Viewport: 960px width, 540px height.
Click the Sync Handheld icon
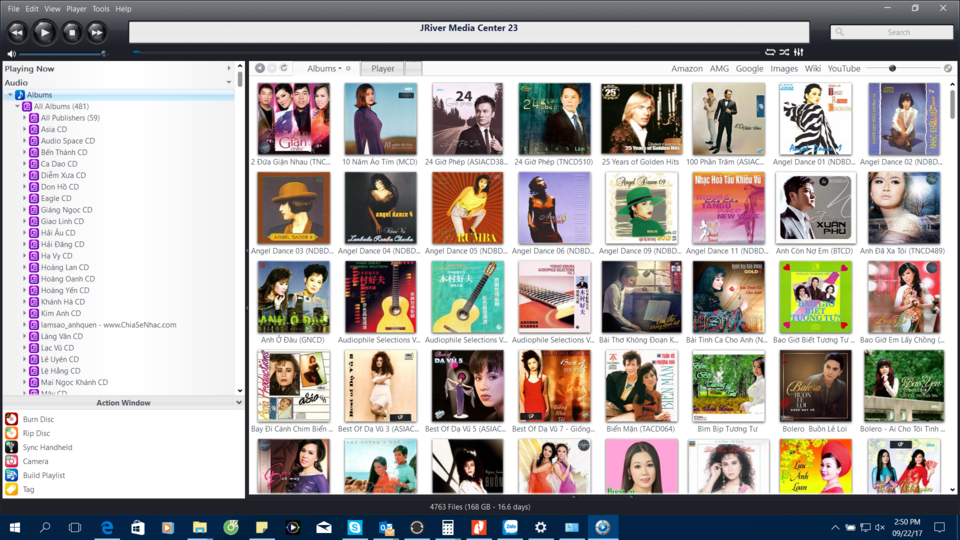[12, 447]
